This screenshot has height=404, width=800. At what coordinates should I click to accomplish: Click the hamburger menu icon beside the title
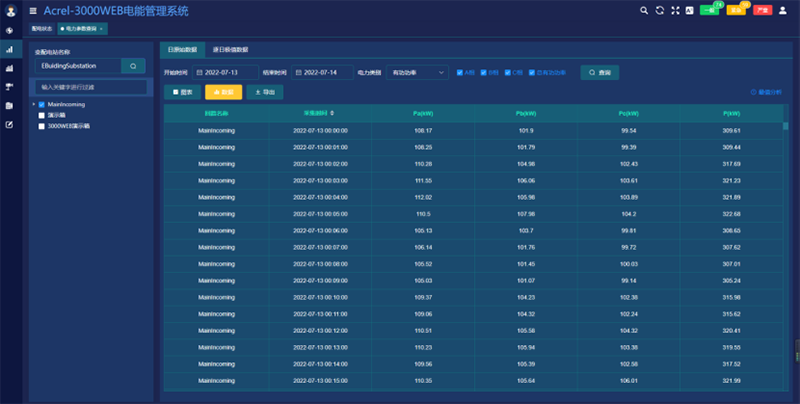[33, 10]
